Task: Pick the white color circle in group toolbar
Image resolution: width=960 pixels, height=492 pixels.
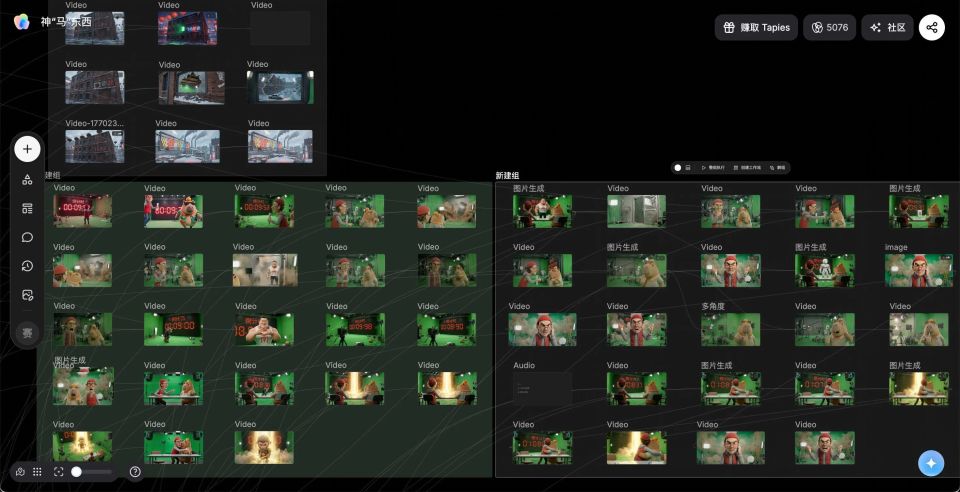Action: (678, 168)
